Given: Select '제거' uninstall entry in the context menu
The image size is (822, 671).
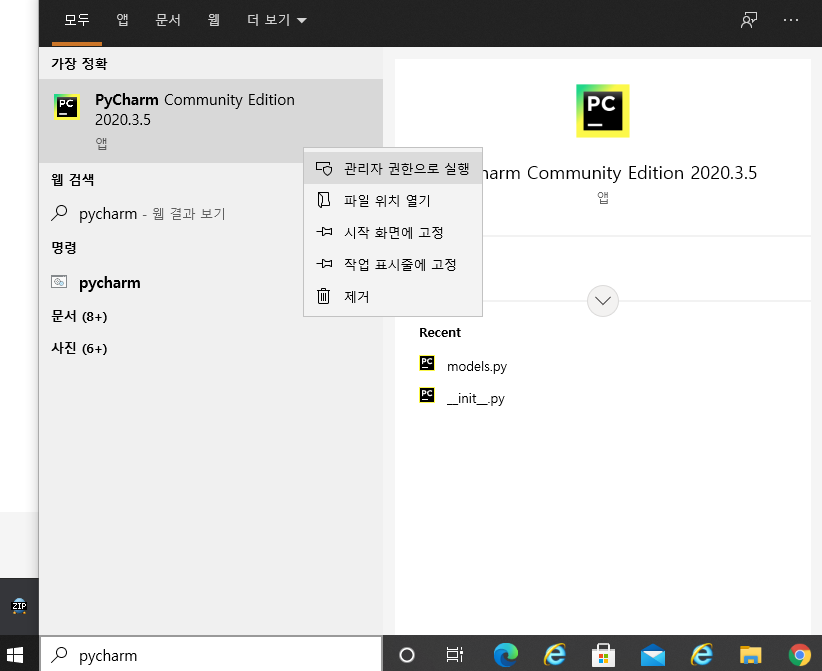Looking at the screenshot, I should [393, 297].
